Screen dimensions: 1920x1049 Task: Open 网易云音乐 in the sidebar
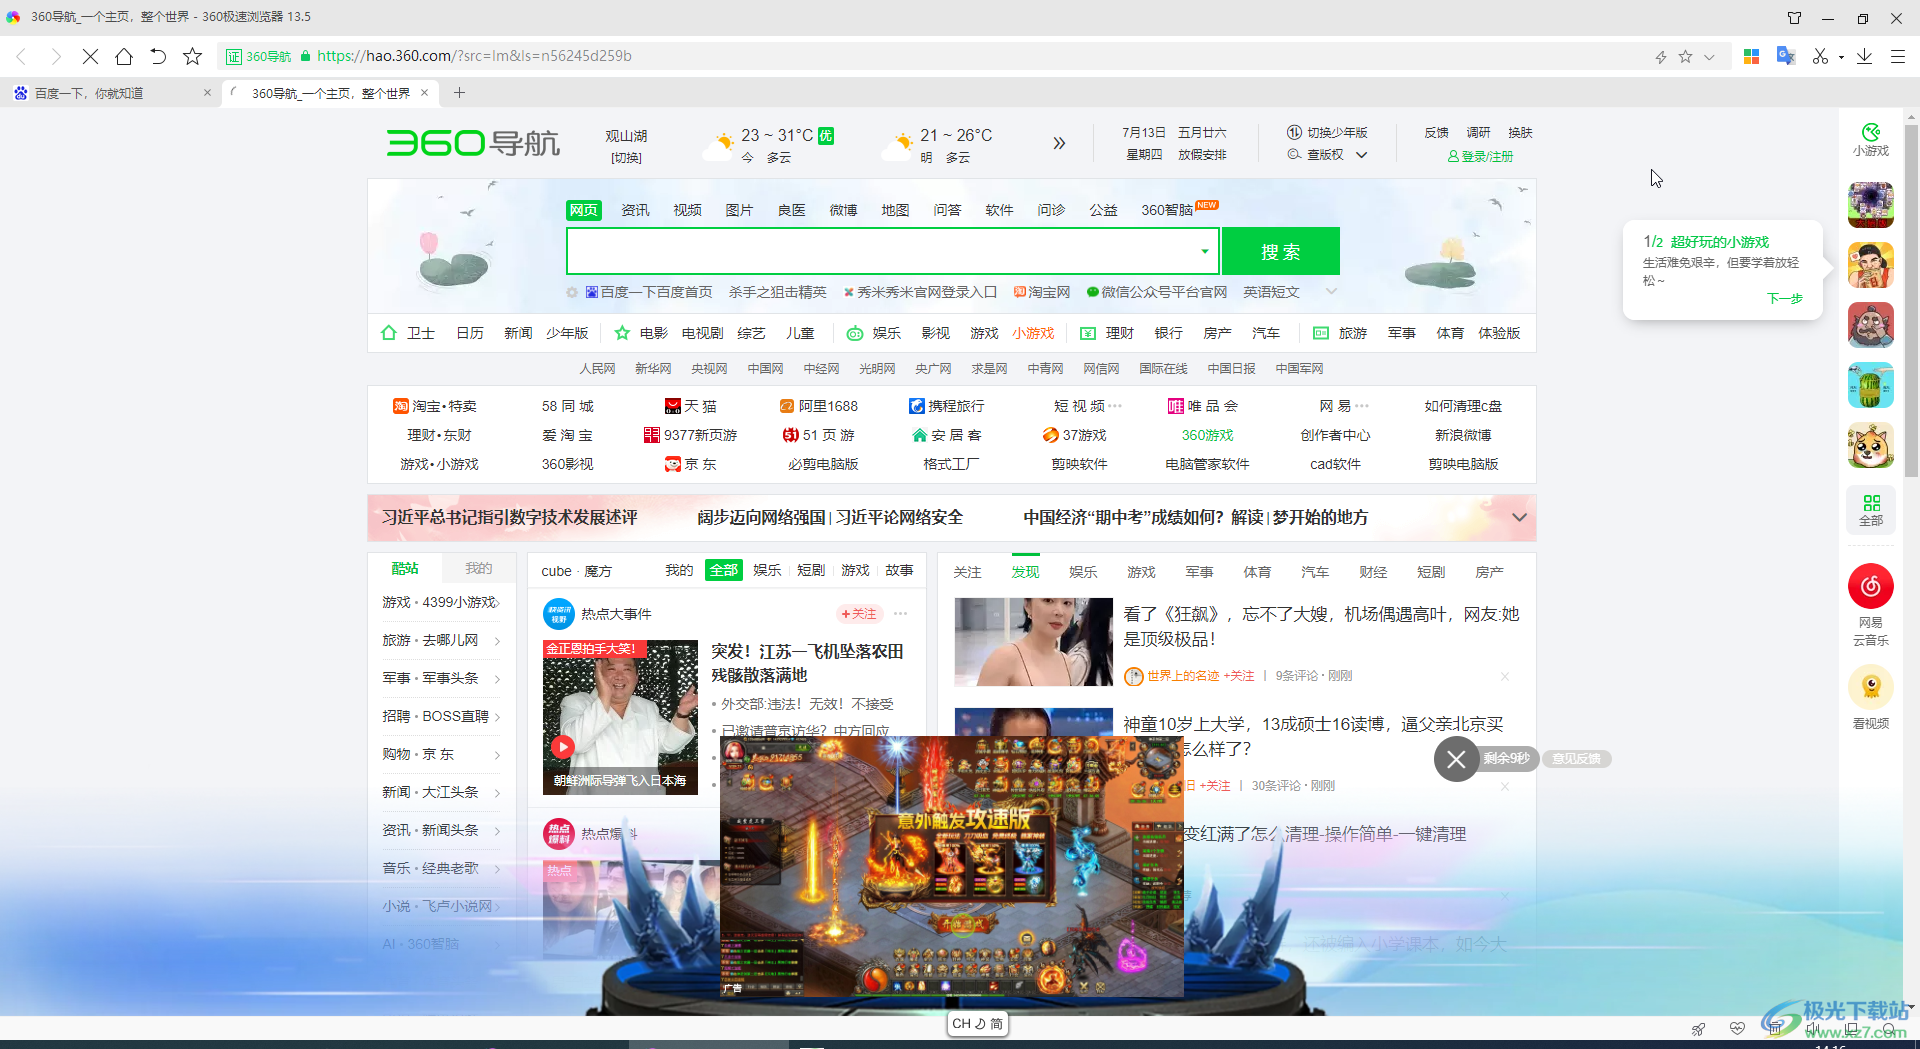(1871, 605)
